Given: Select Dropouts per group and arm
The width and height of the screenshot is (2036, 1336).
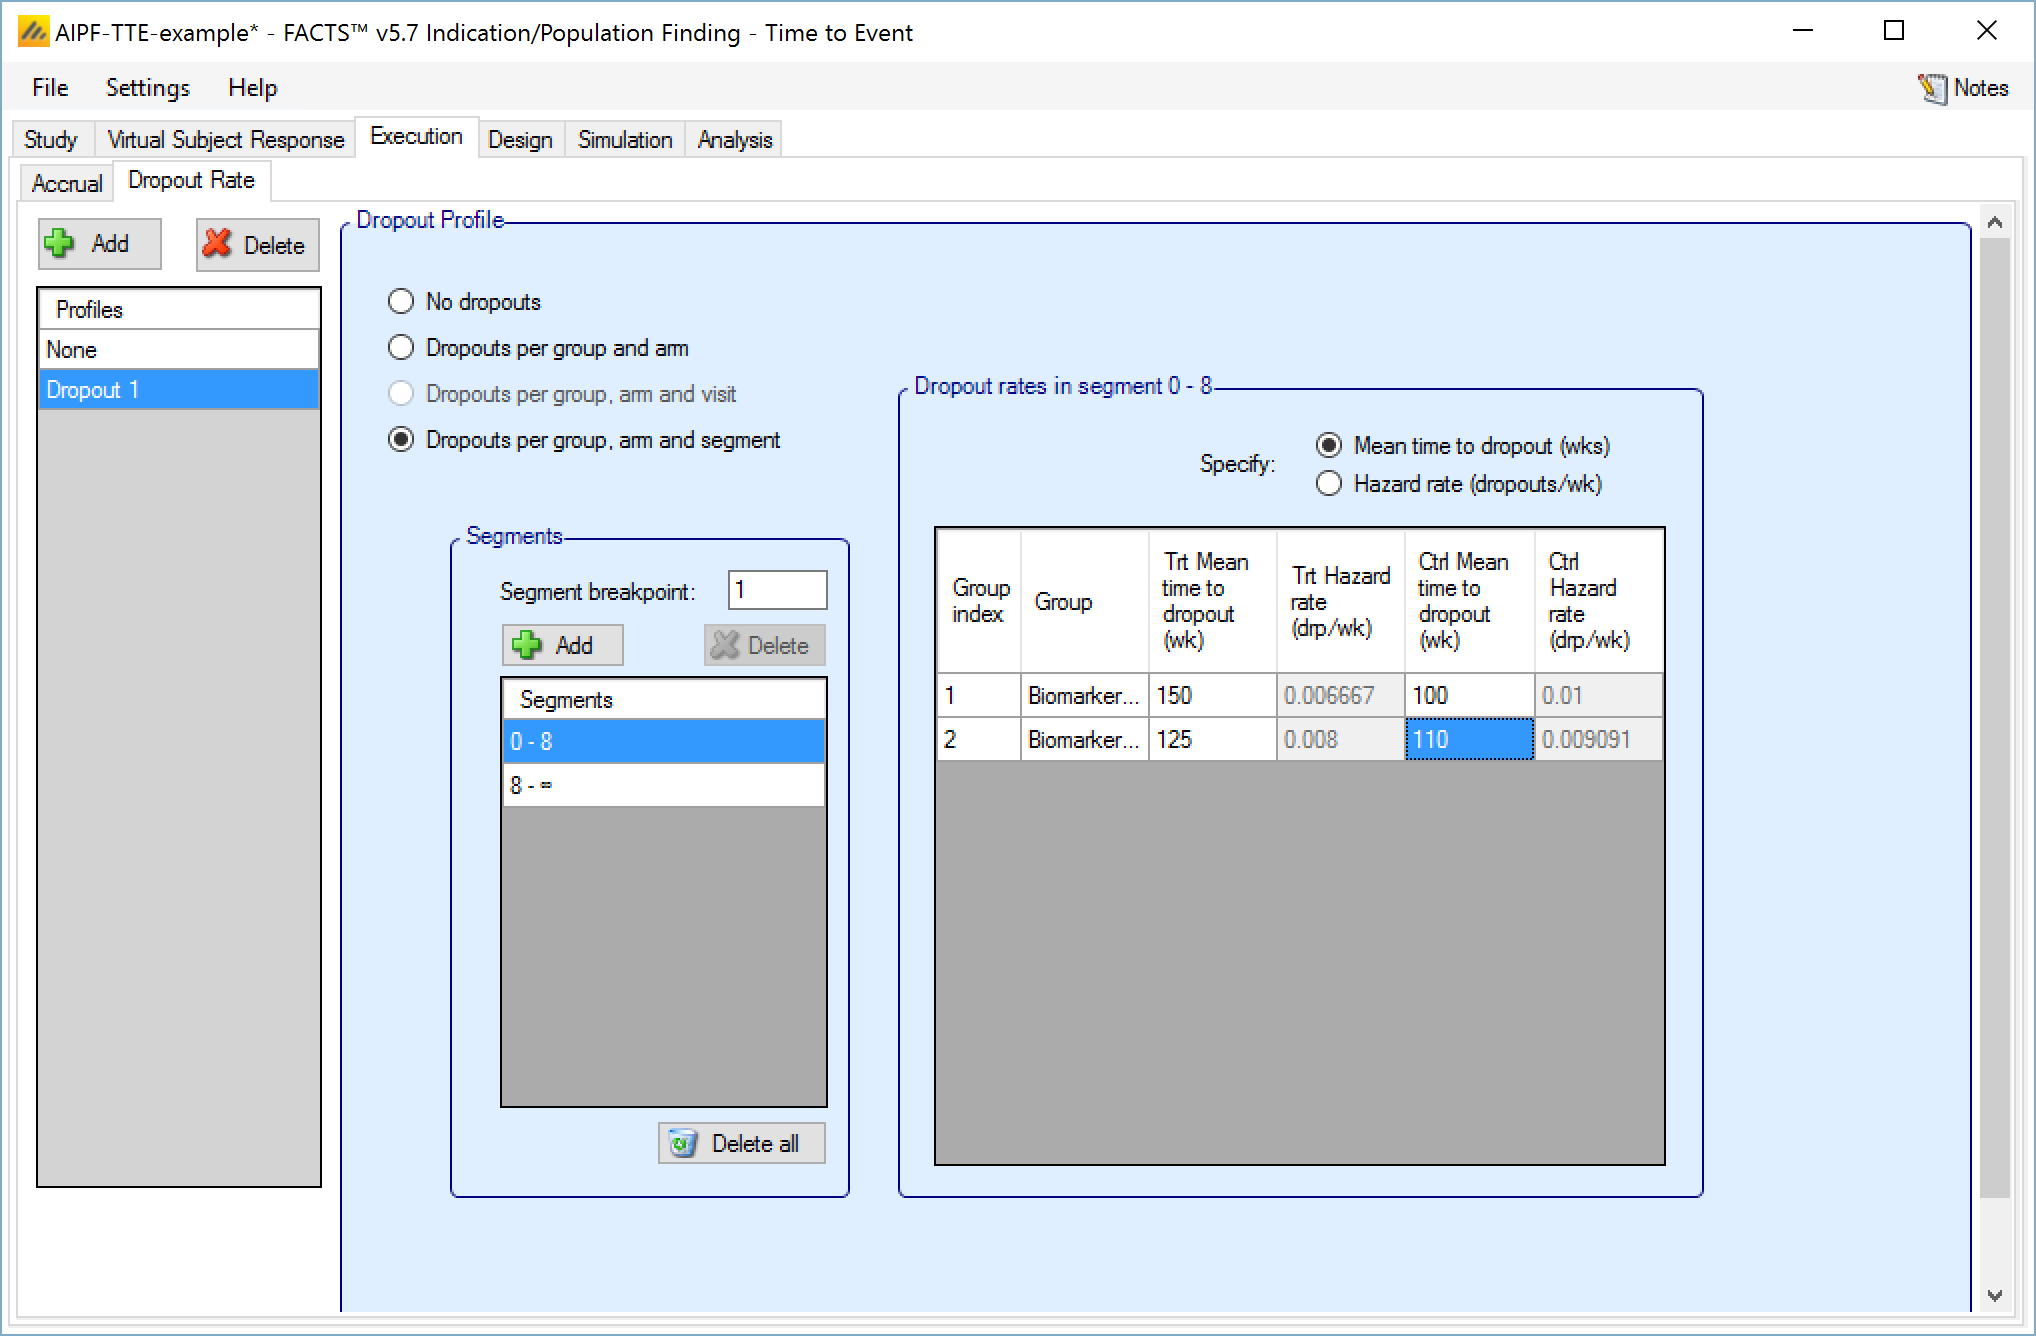Looking at the screenshot, I should tap(401, 347).
